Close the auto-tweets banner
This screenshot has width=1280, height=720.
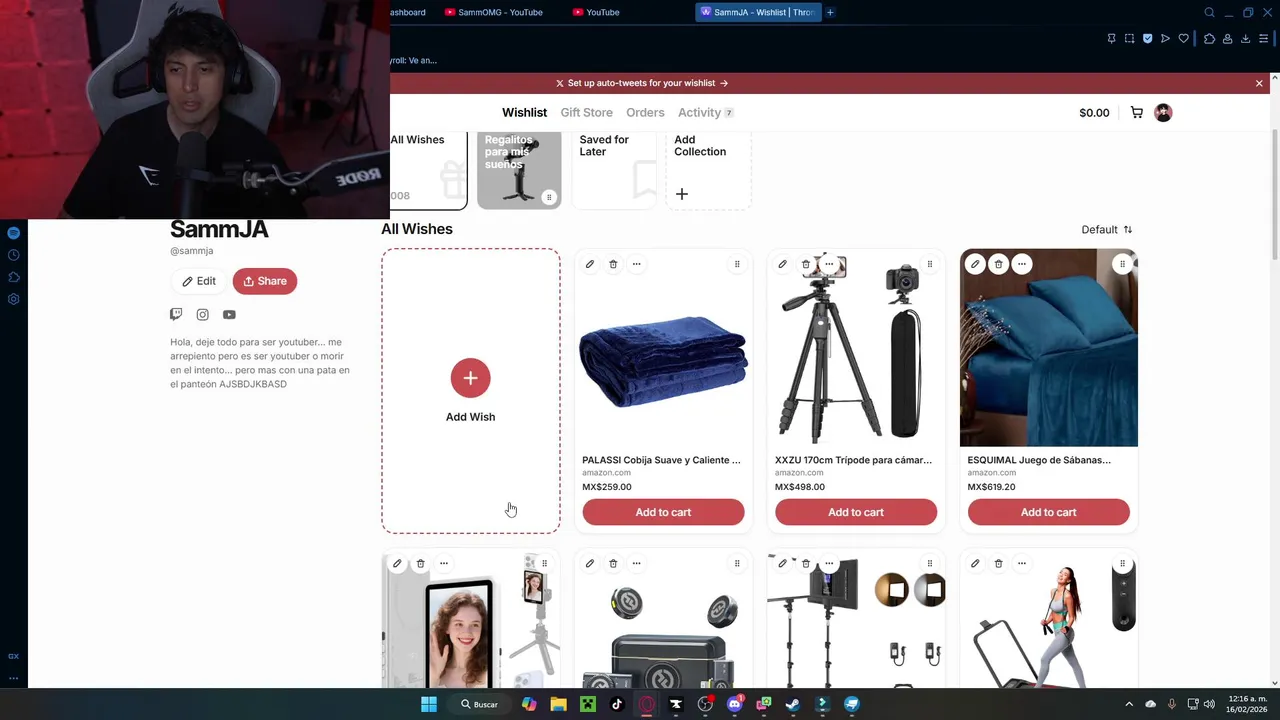pyautogui.click(x=1259, y=83)
